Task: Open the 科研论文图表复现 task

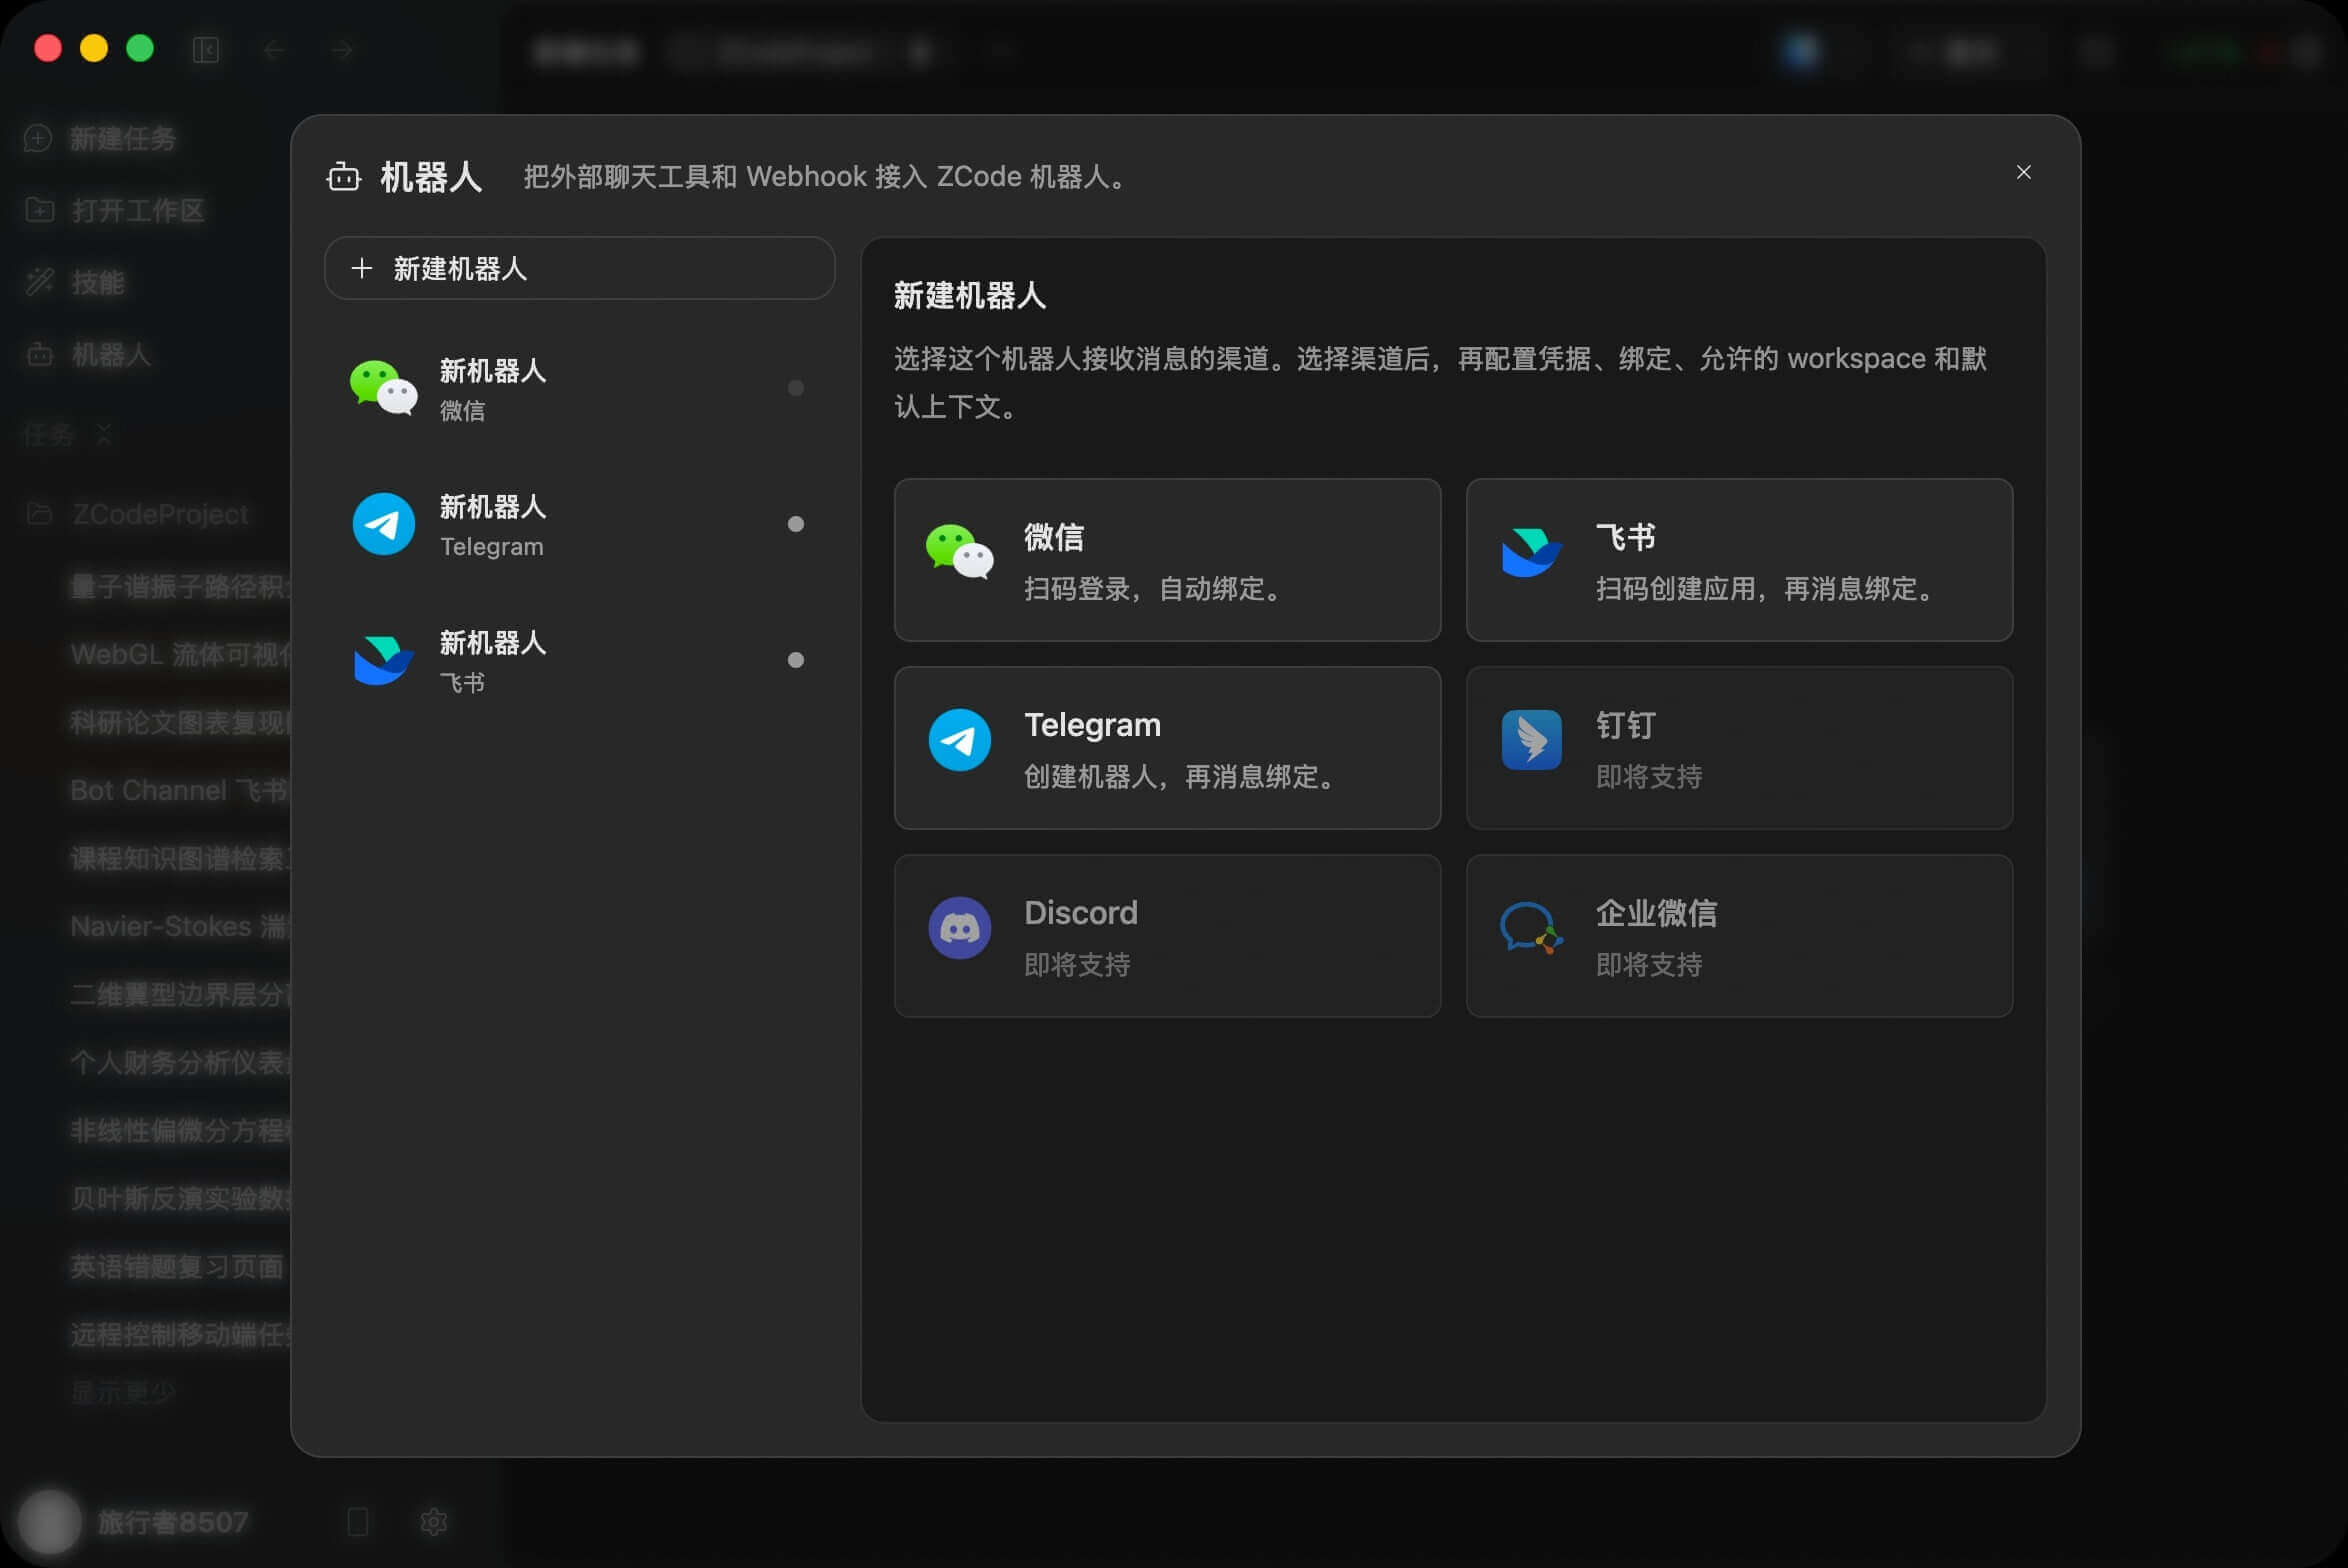Action: 180,722
